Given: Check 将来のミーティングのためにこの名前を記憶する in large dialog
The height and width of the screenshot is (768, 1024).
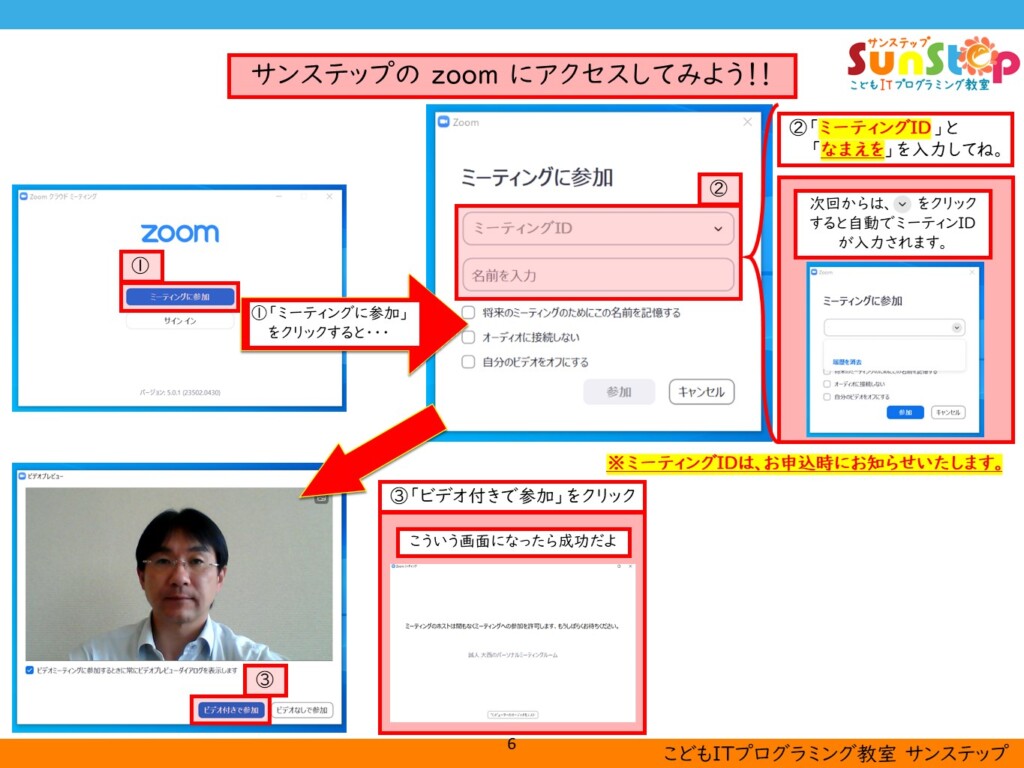Looking at the screenshot, I should click(468, 312).
